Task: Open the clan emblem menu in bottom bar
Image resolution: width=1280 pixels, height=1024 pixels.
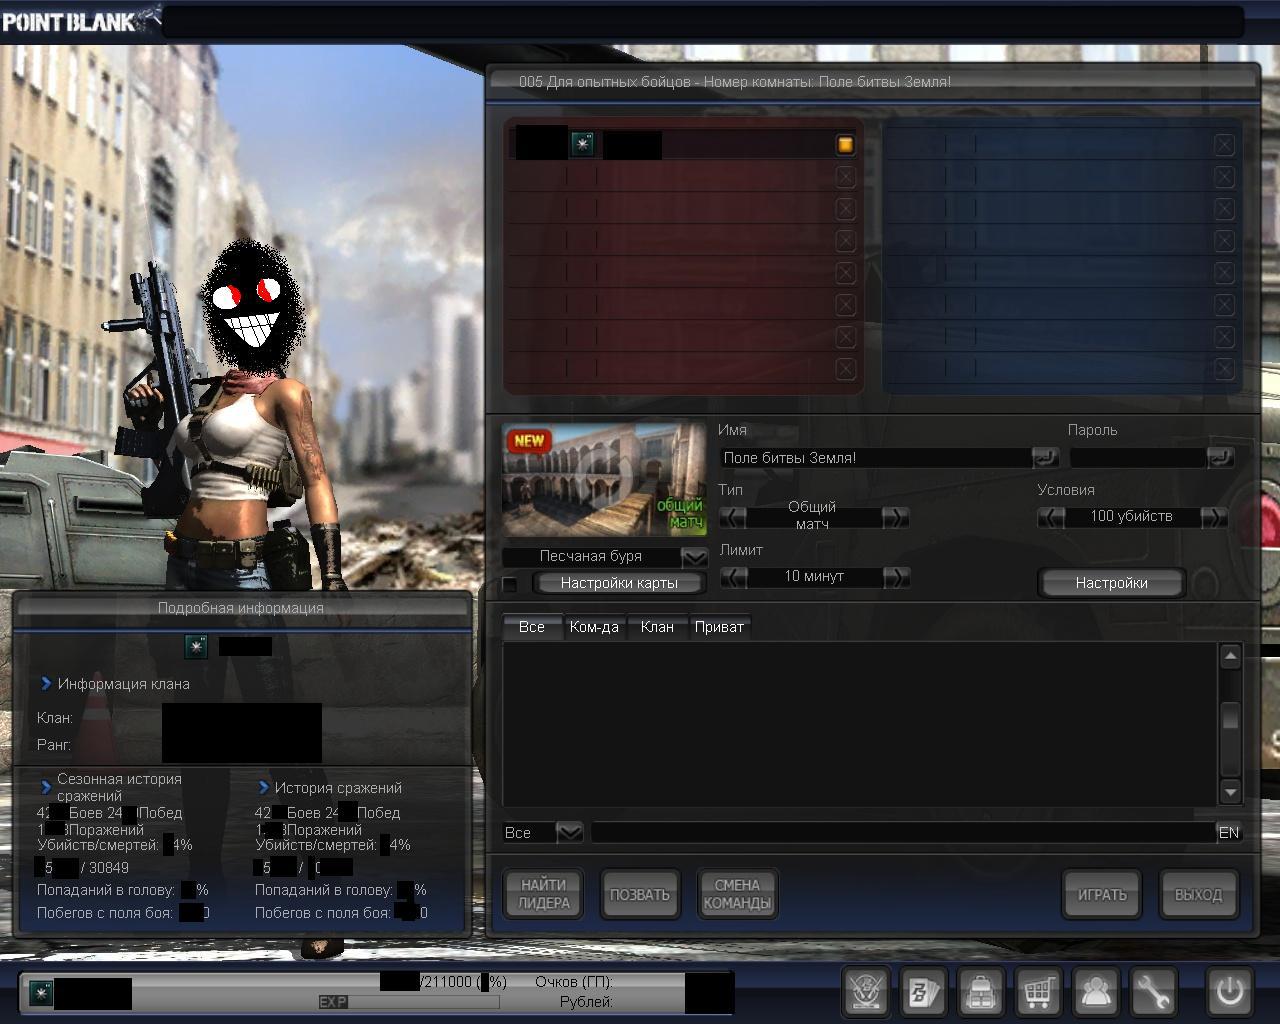Action: pyautogui.click(x=865, y=992)
